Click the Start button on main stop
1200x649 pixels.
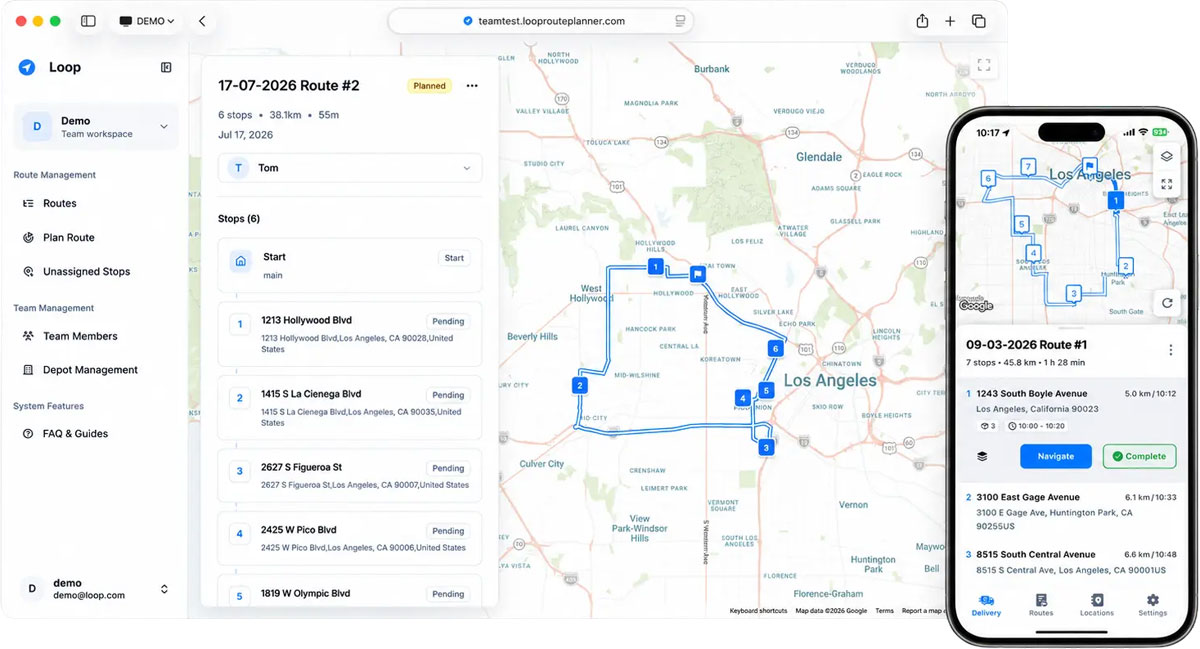coord(454,258)
